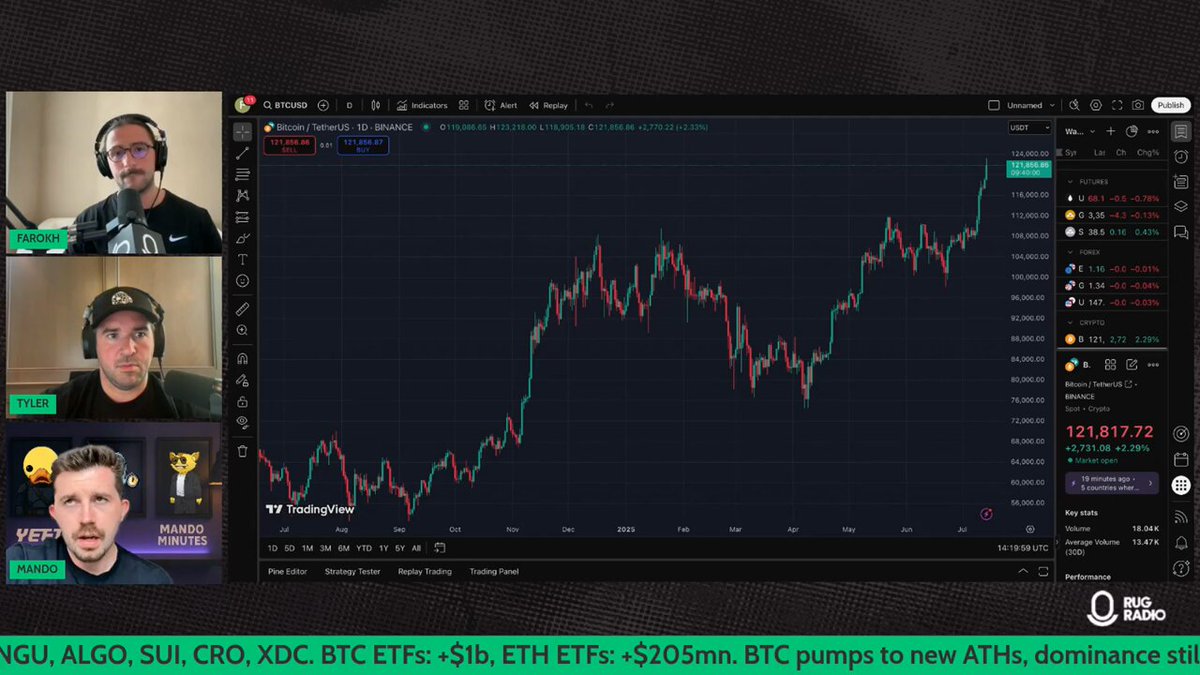Select the crosshair cursor tool

point(243,132)
